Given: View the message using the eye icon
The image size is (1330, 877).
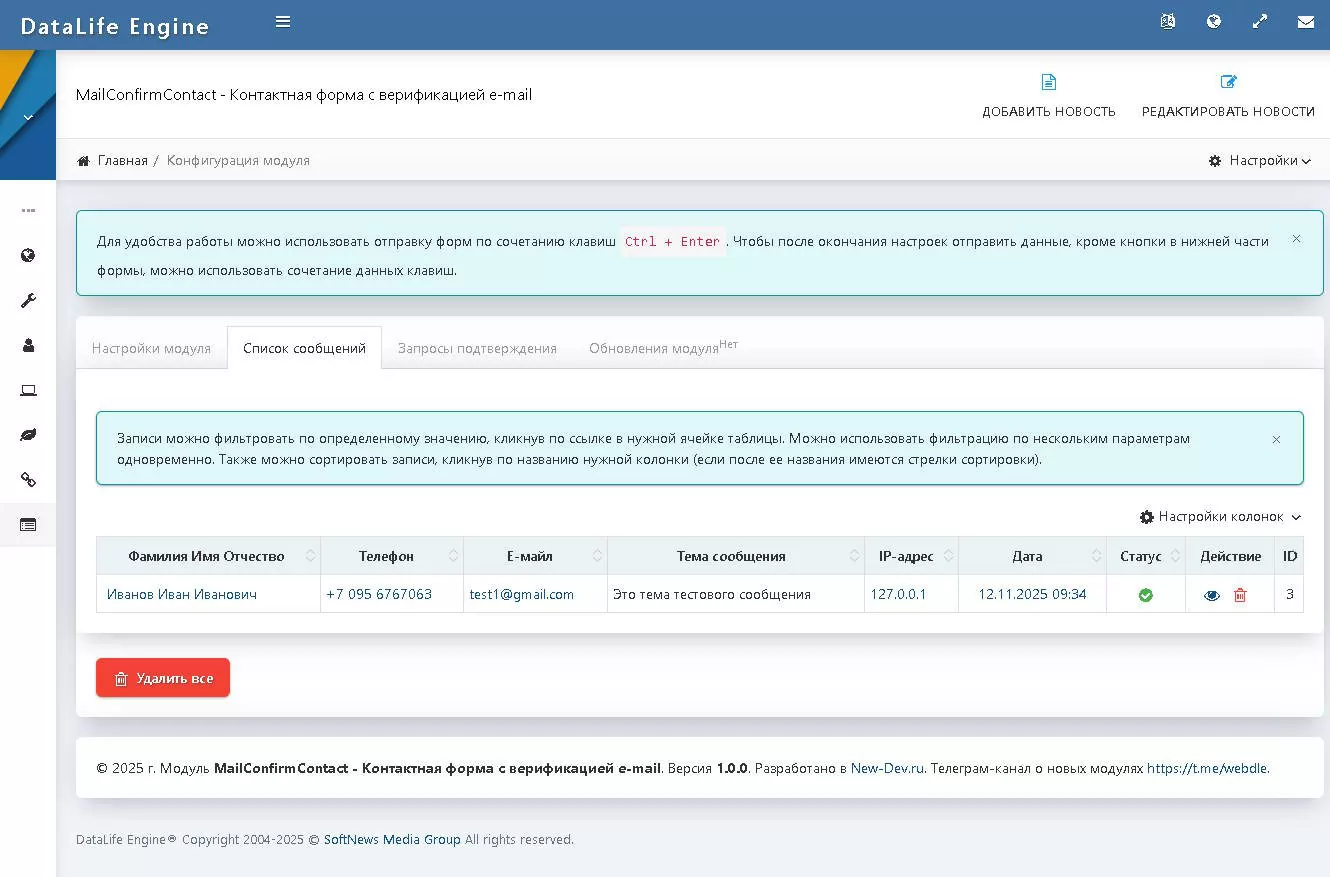Looking at the screenshot, I should pos(1212,595).
